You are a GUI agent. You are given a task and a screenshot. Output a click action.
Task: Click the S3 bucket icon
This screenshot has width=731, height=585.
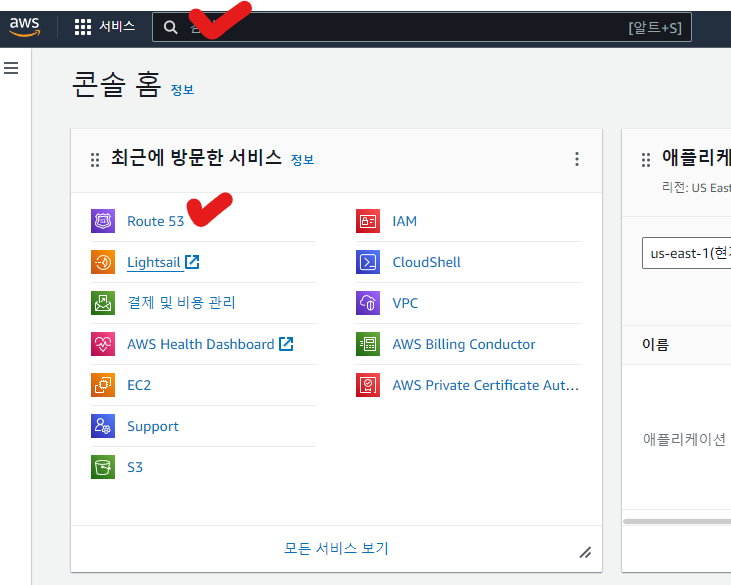pos(103,467)
